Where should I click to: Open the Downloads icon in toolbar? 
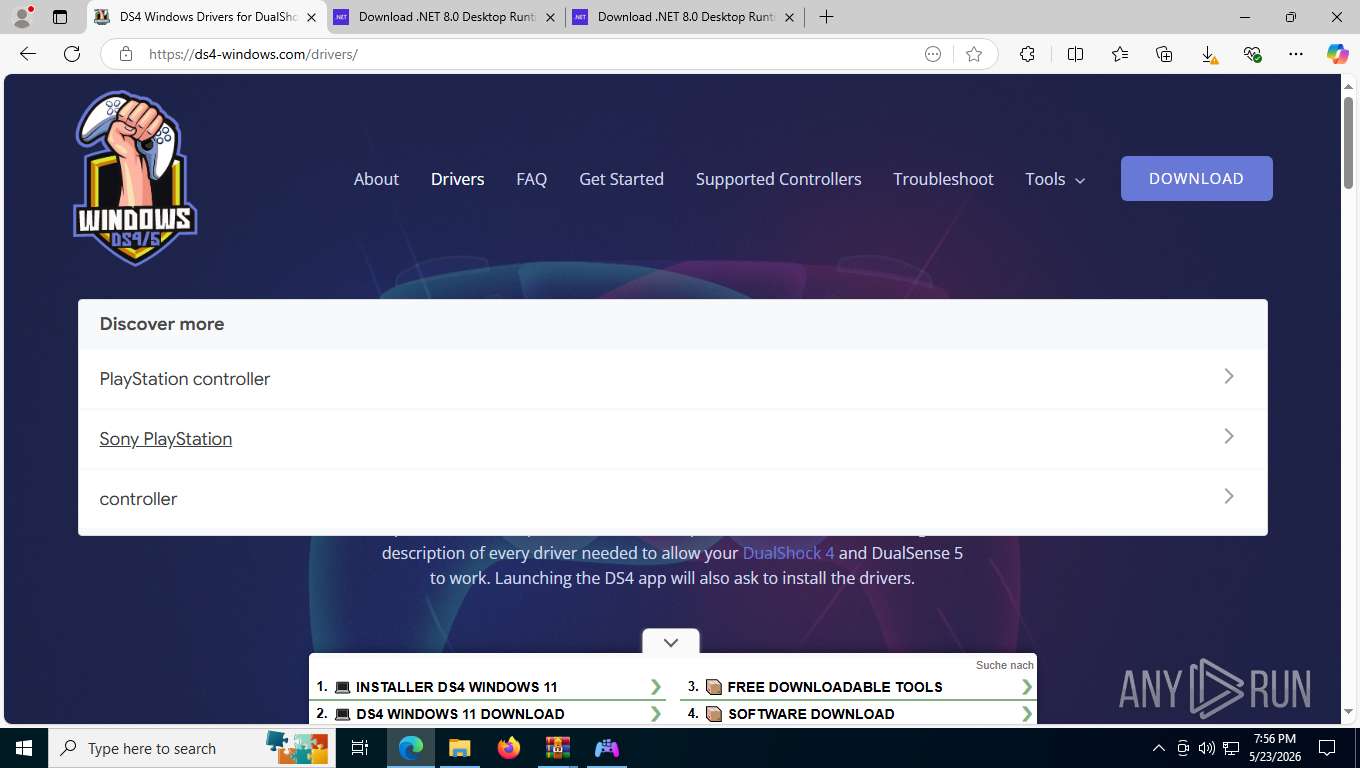point(1208,54)
